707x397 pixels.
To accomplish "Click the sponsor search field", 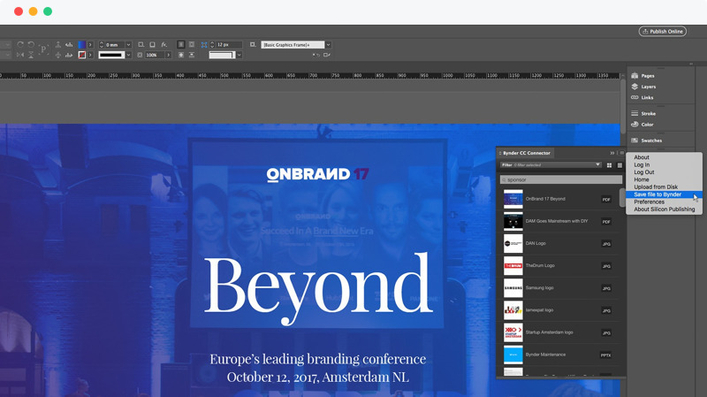I will (561, 180).
